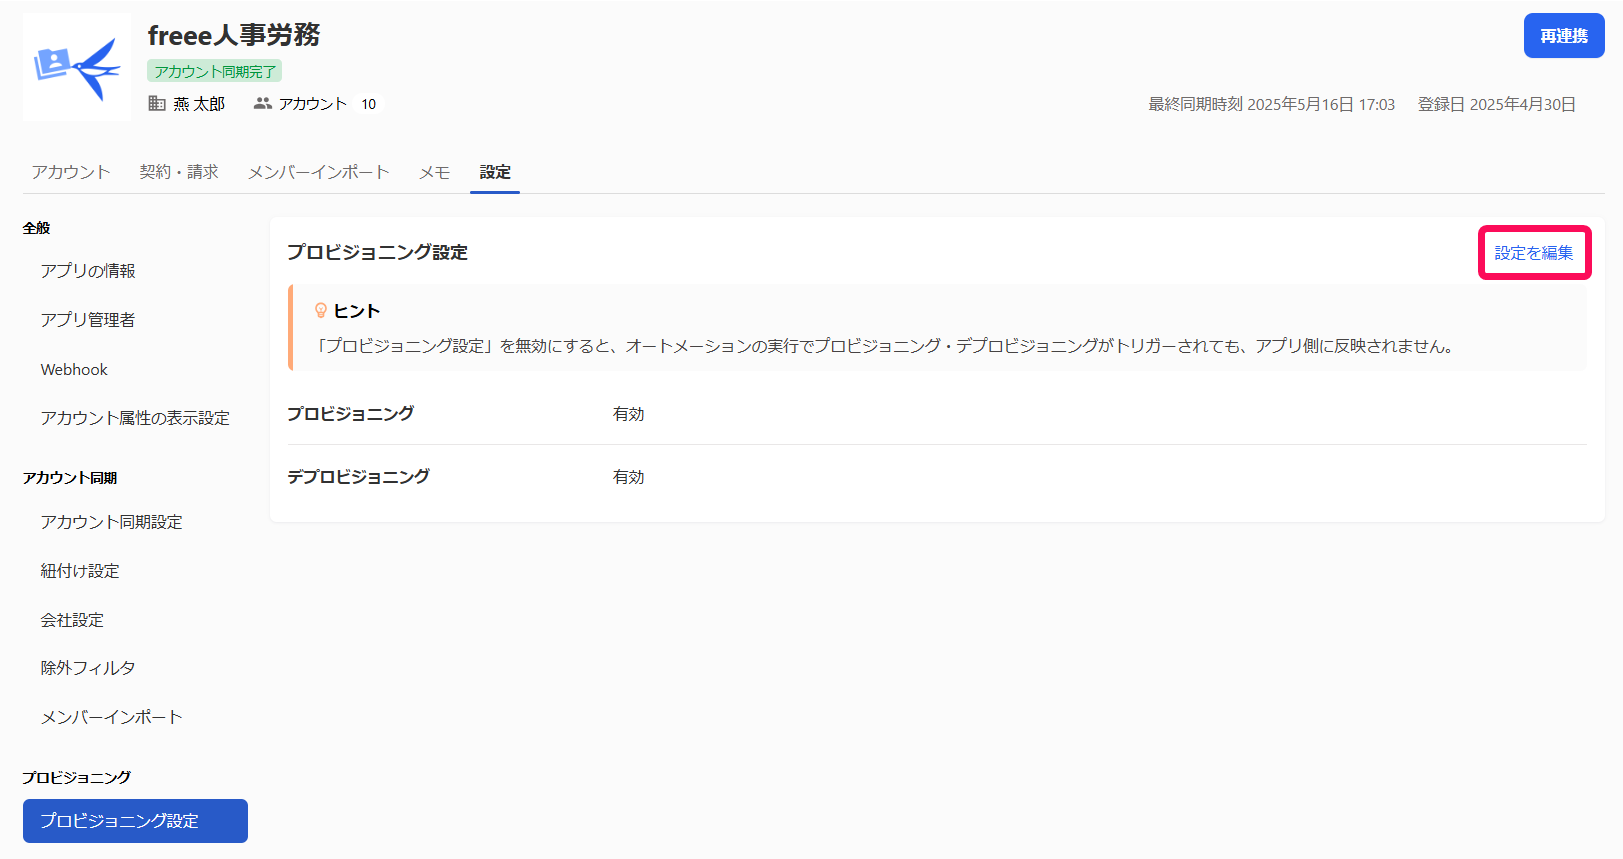The height and width of the screenshot is (859, 1623).
Task: Switch to the アカウント tab
Action: tap(71, 172)
